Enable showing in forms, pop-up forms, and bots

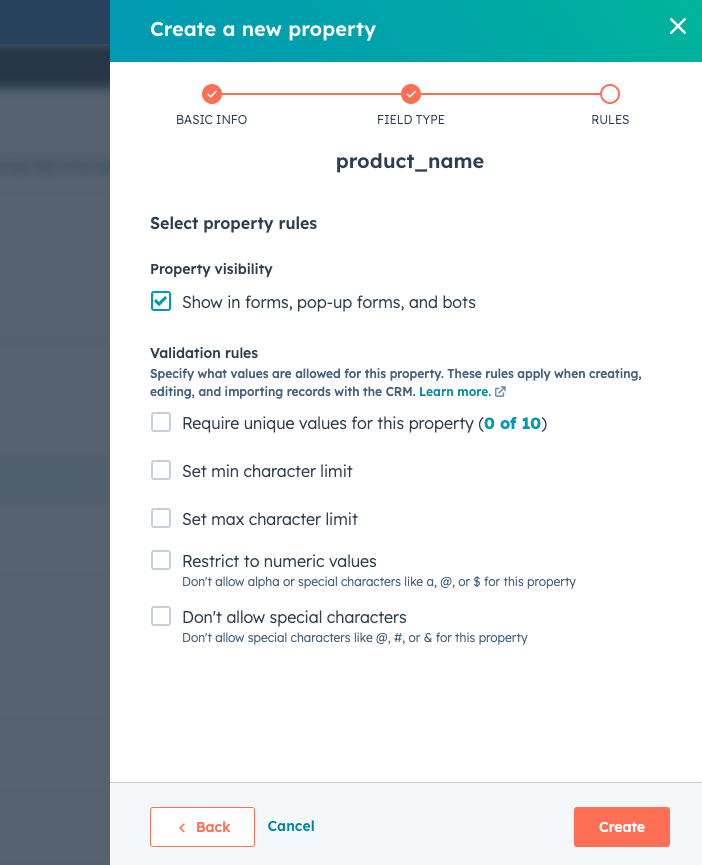[161, 301]
